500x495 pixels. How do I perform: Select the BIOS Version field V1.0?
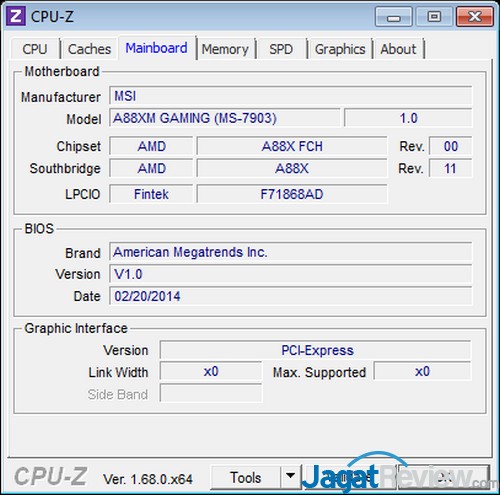point(290,274)
